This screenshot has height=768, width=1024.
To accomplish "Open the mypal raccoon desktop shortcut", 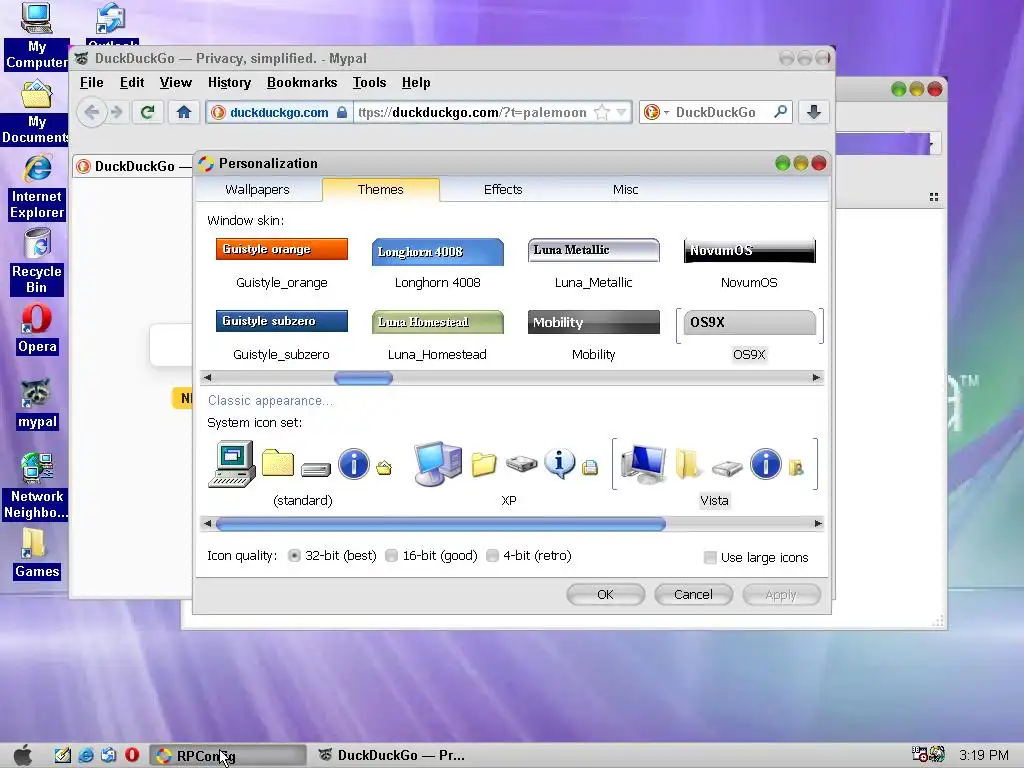I will (37, 404).
